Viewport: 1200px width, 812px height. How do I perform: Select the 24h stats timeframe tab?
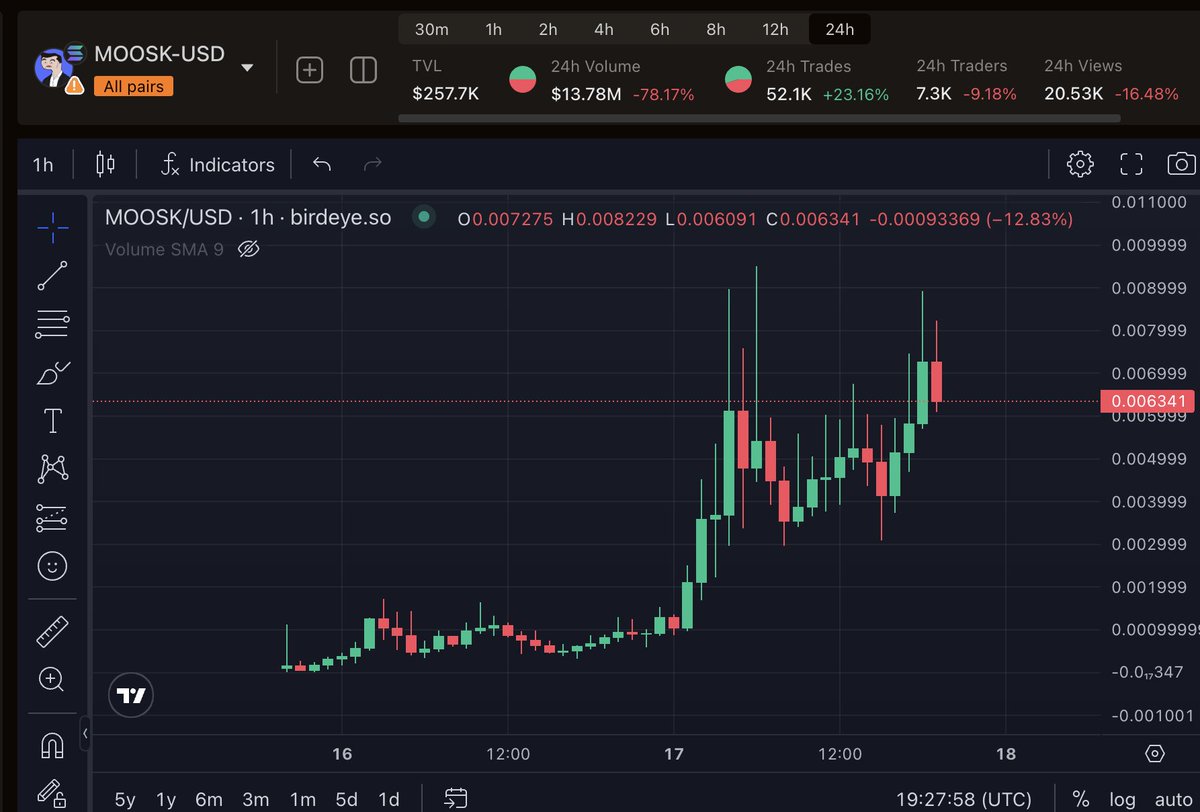[x=839, y=29]
